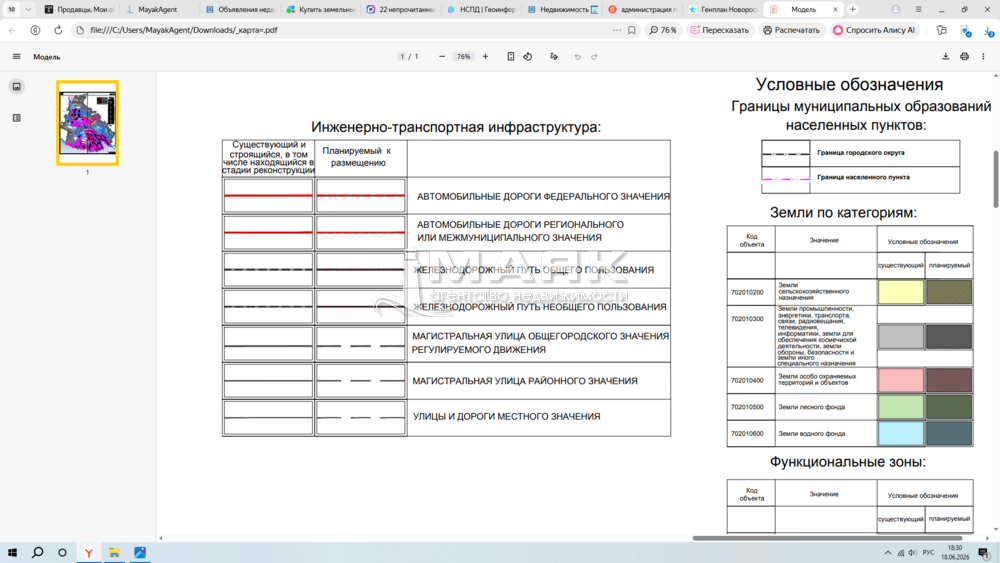Expand the tab list chevron

click(28, 10)
